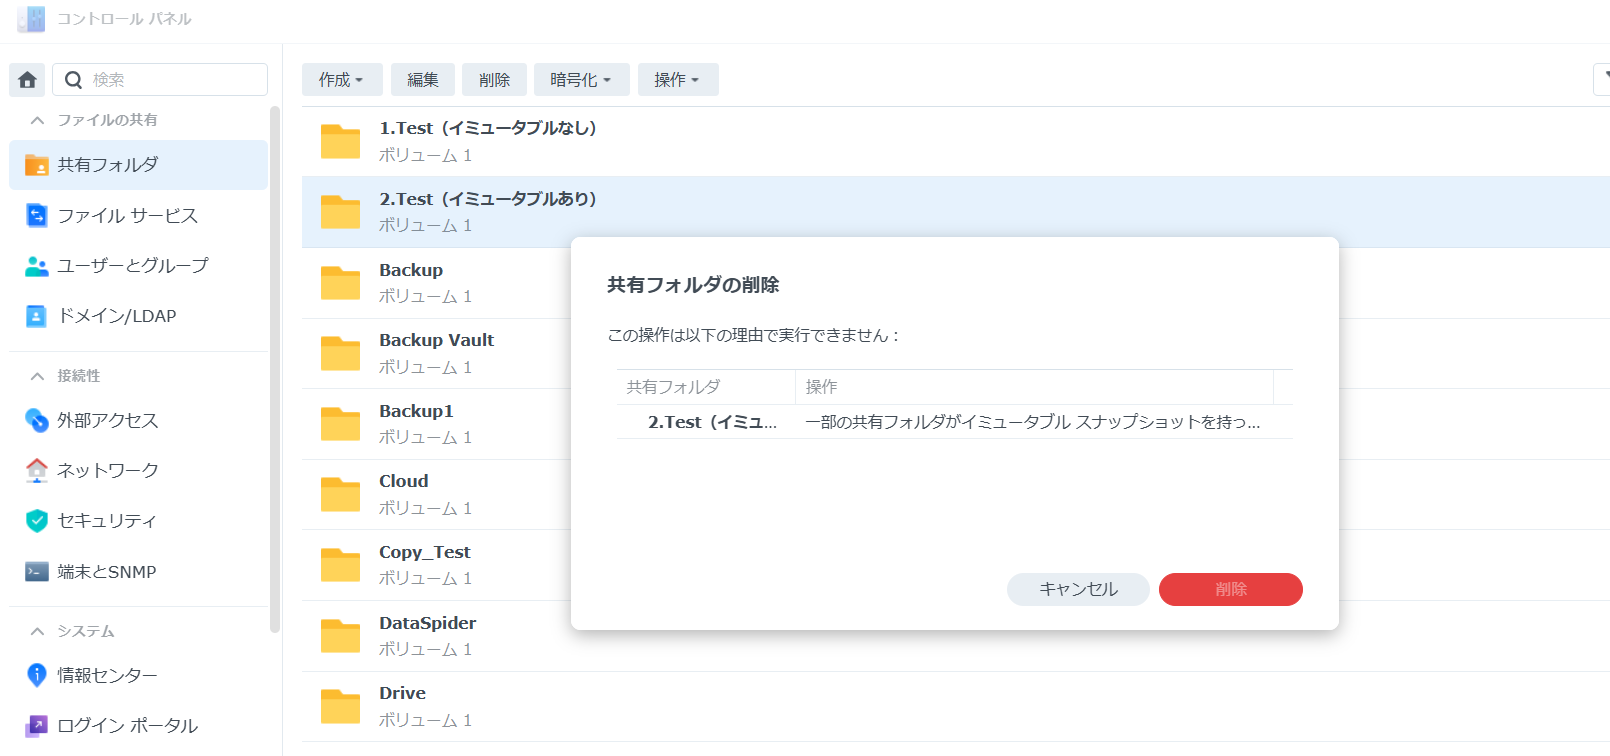Open ログイン ポータル settings
This screenshot has height=756, width=1610.
[127, 726]
